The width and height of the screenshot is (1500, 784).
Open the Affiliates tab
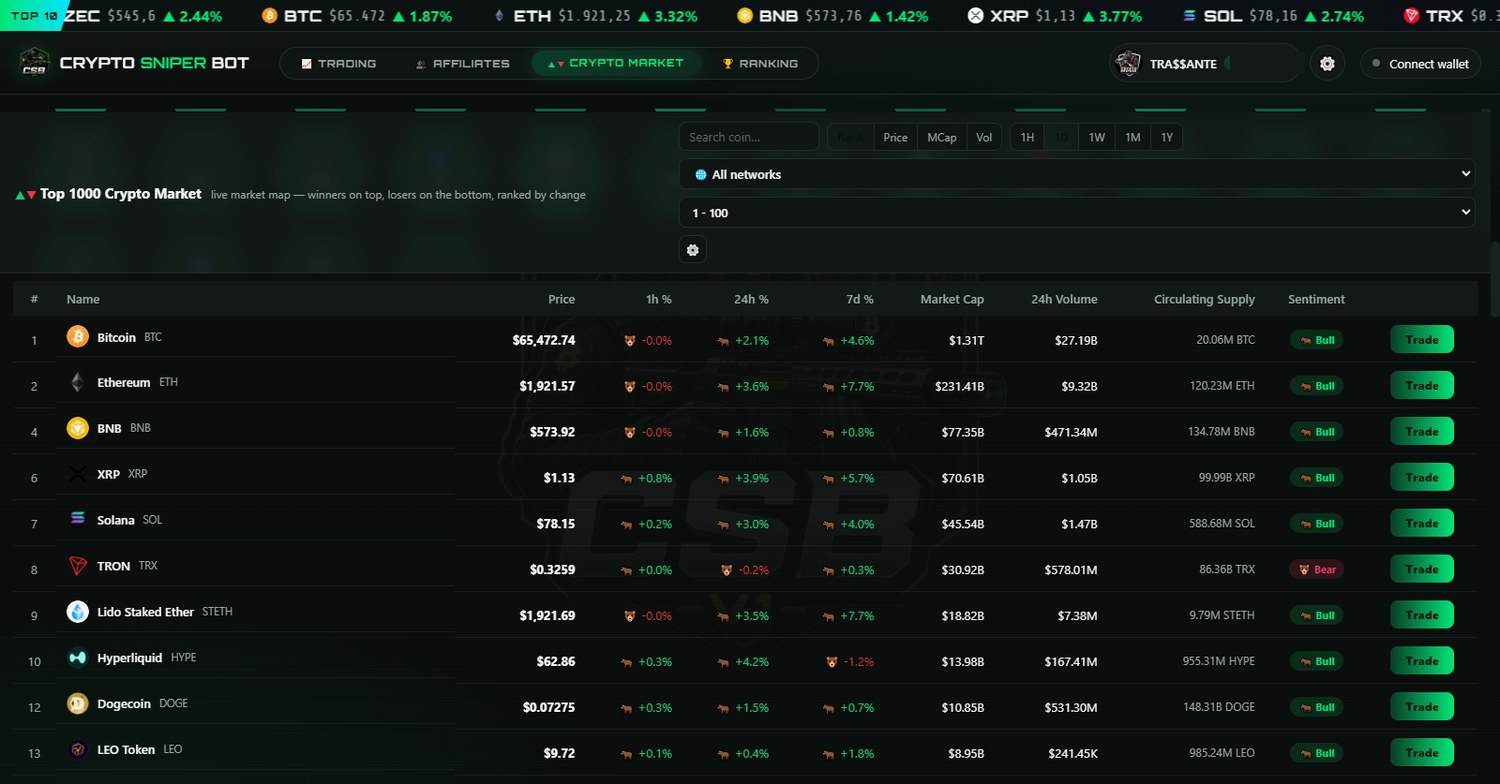462,63
